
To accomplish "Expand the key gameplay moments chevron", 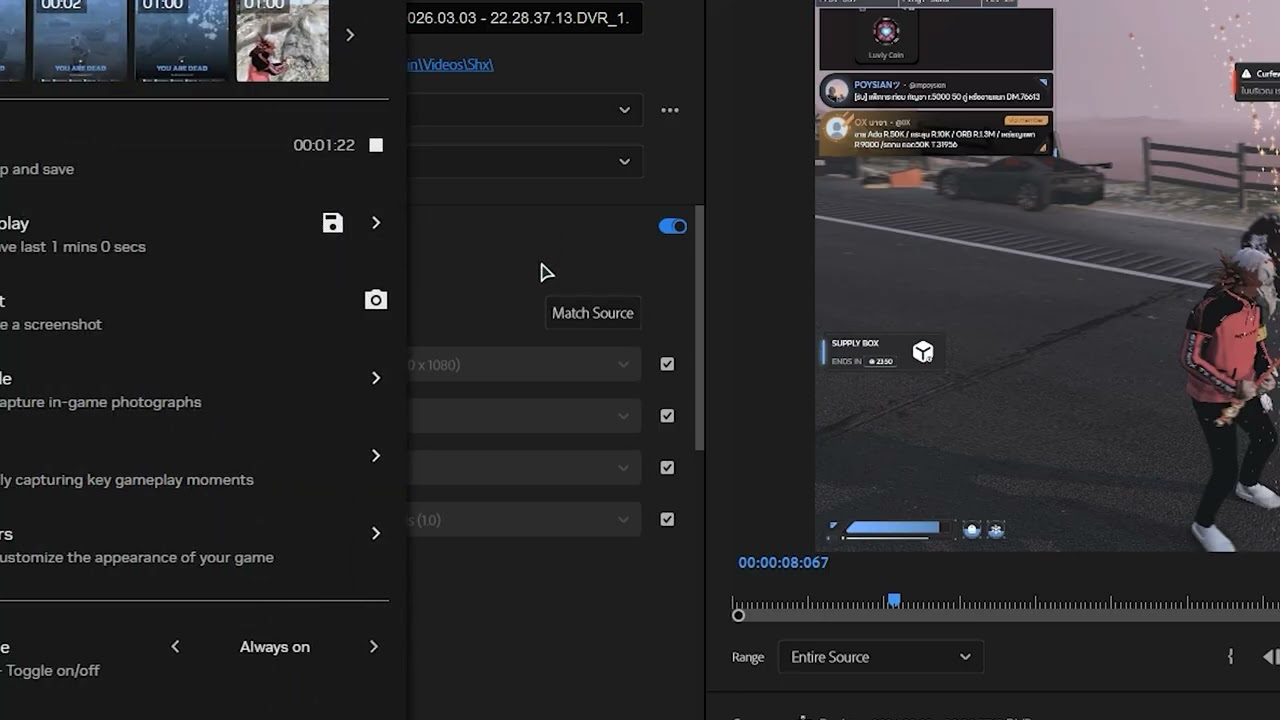I will [x=376, y=456].
